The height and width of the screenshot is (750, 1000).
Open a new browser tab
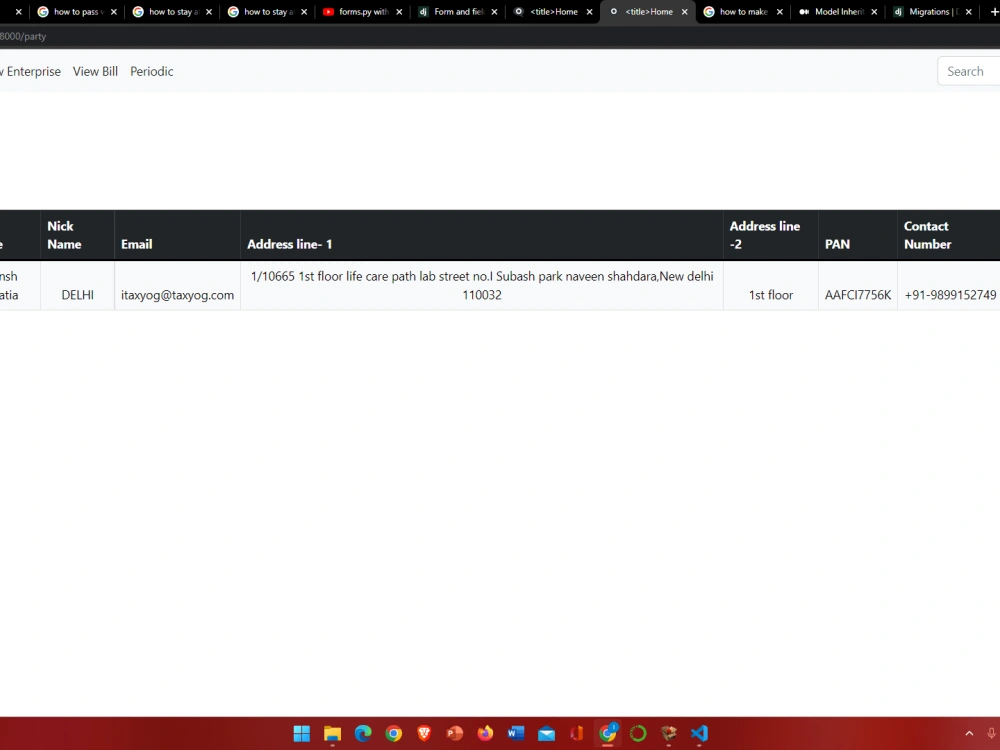click(x=993, y=12)
